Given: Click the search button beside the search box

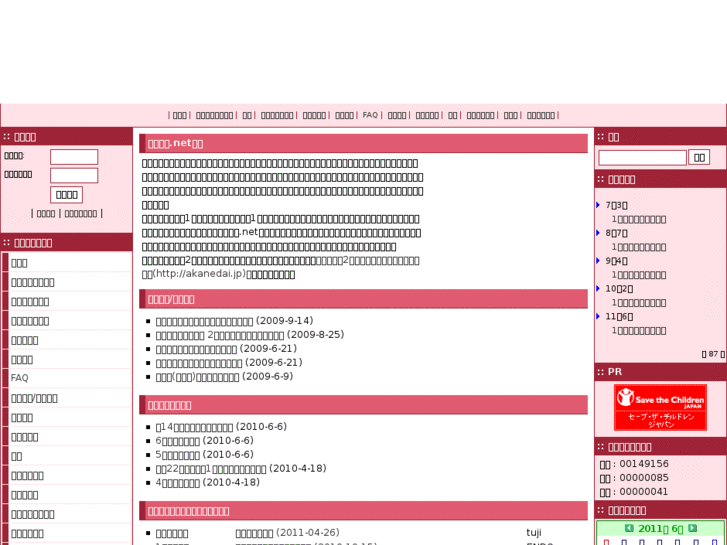Looking at the screenshot, I should (699, 158).
